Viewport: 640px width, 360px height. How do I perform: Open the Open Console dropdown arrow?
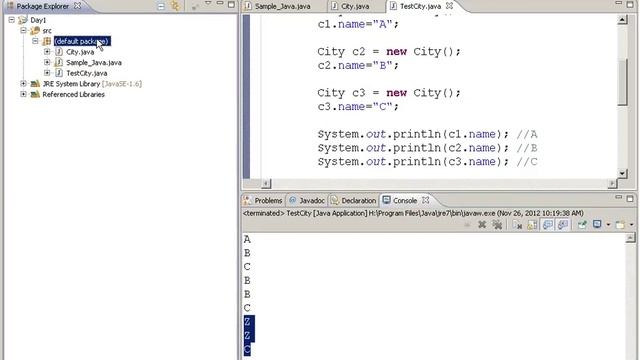tap(631, 225)
